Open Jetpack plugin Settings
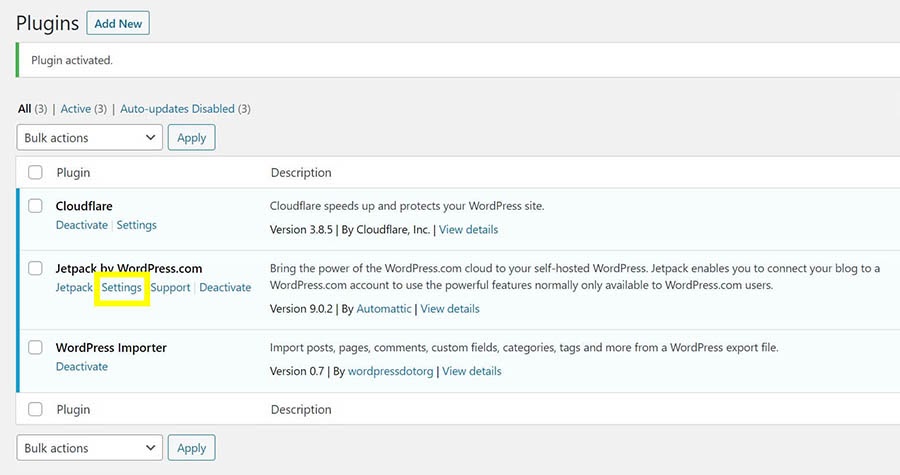The width and height of the screenshot is (900, 475). [121, 287]
